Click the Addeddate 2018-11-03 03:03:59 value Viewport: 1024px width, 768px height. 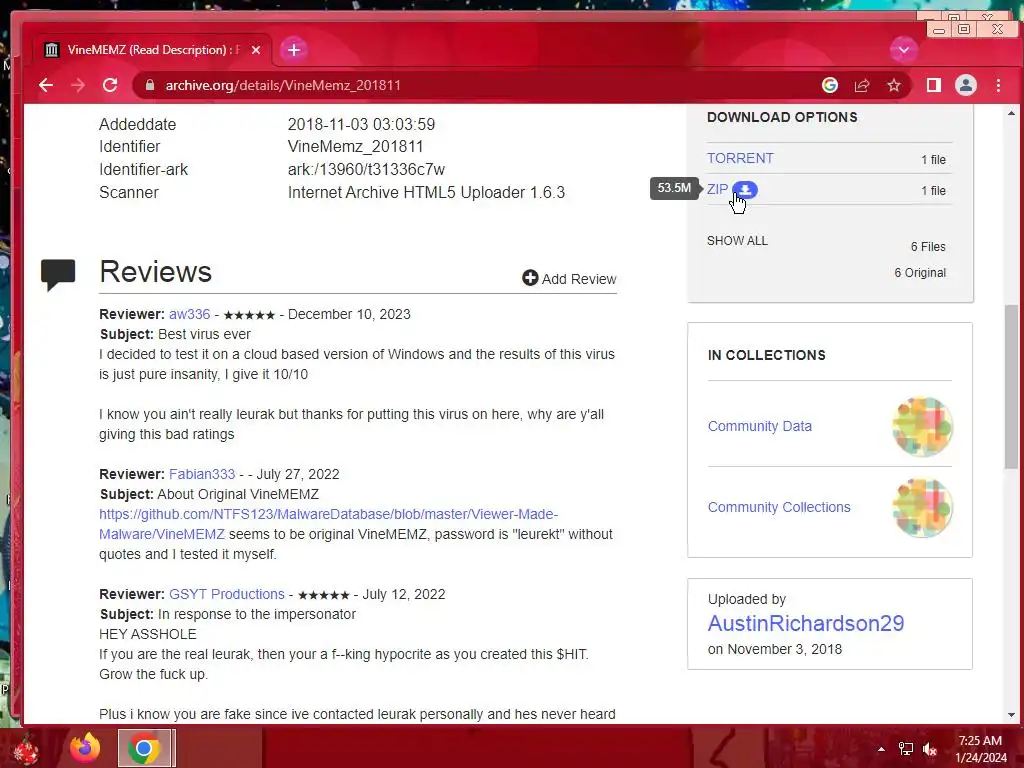pyautogui.click(x=361, y=125)
